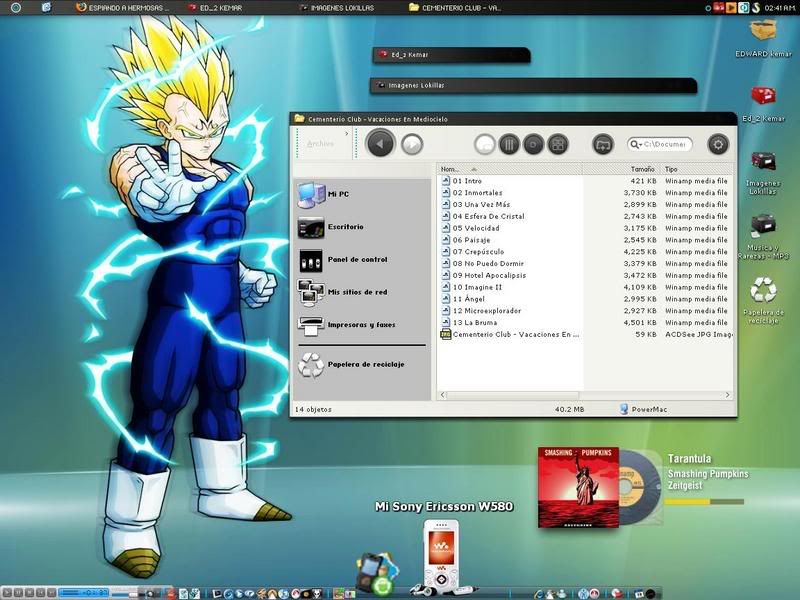
Task: Open the views grid button
Action: pyautogui.click(x=558, y=144)
